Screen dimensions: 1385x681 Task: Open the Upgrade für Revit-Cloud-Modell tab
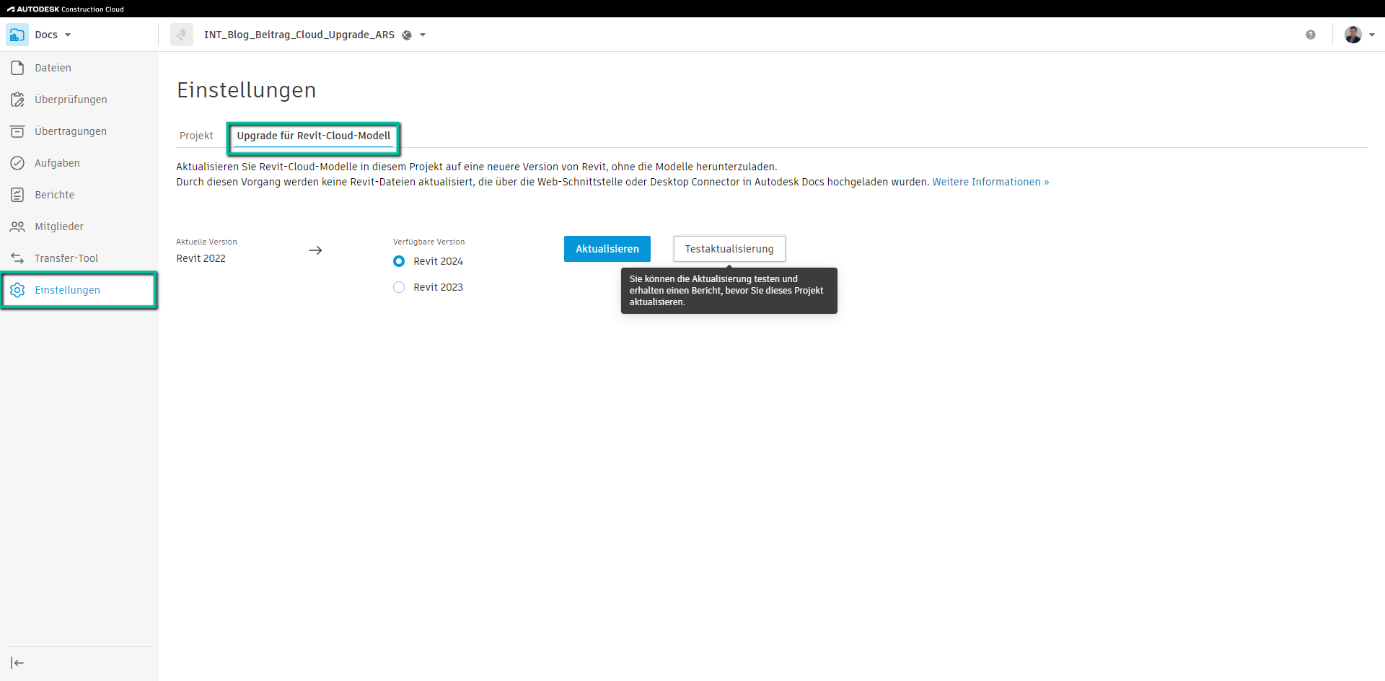pos(313,135)
